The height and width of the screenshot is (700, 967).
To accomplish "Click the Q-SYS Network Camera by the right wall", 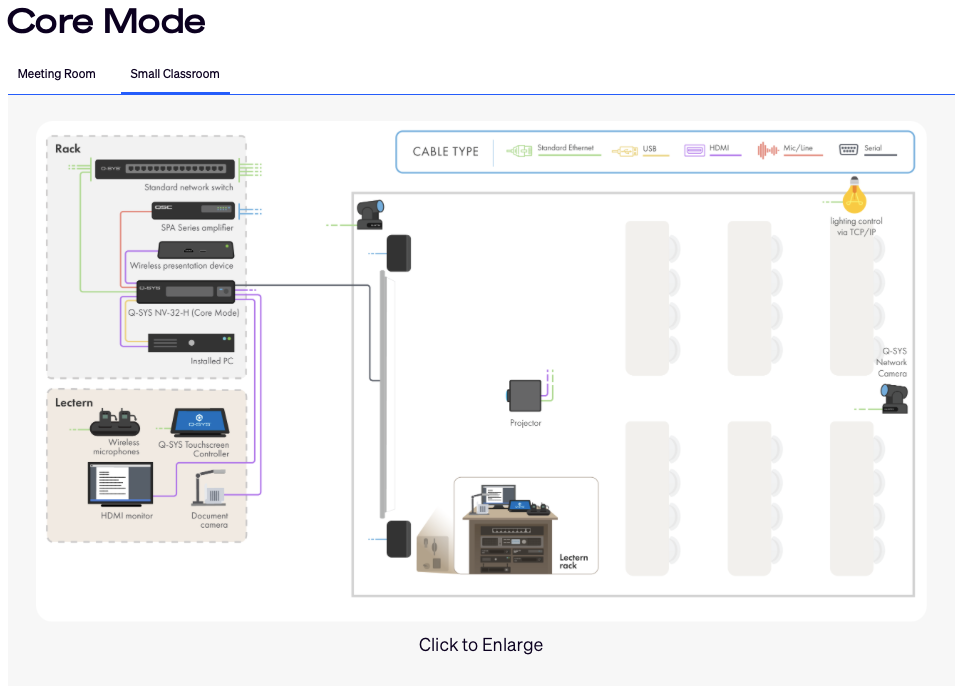I will pyautogui.click(x=894, y=399).
